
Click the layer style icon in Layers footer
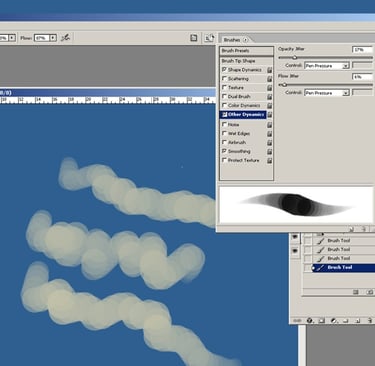[310, 321]
